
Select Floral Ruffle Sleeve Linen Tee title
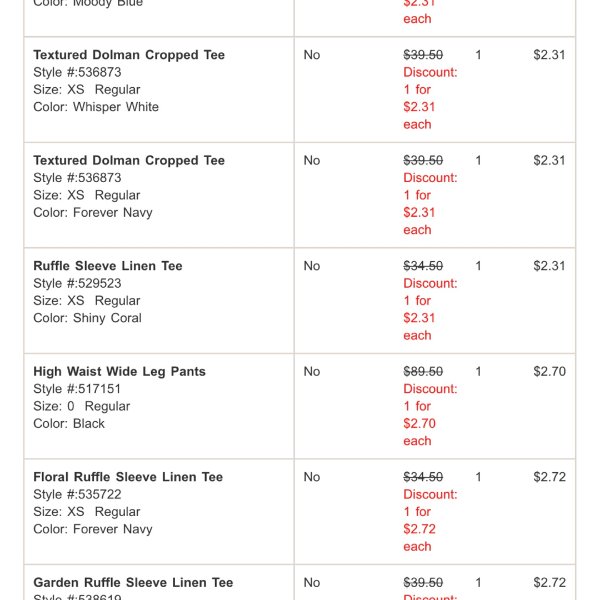pos(128,477)
